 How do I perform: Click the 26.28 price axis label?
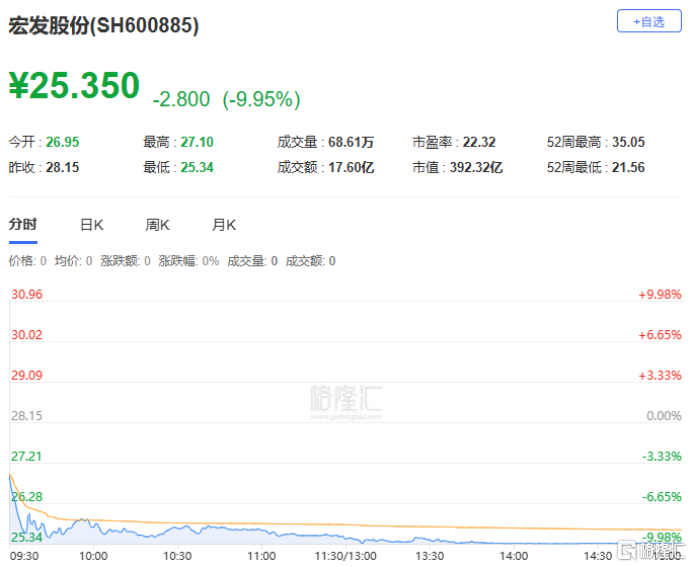(x=27, y=497)
